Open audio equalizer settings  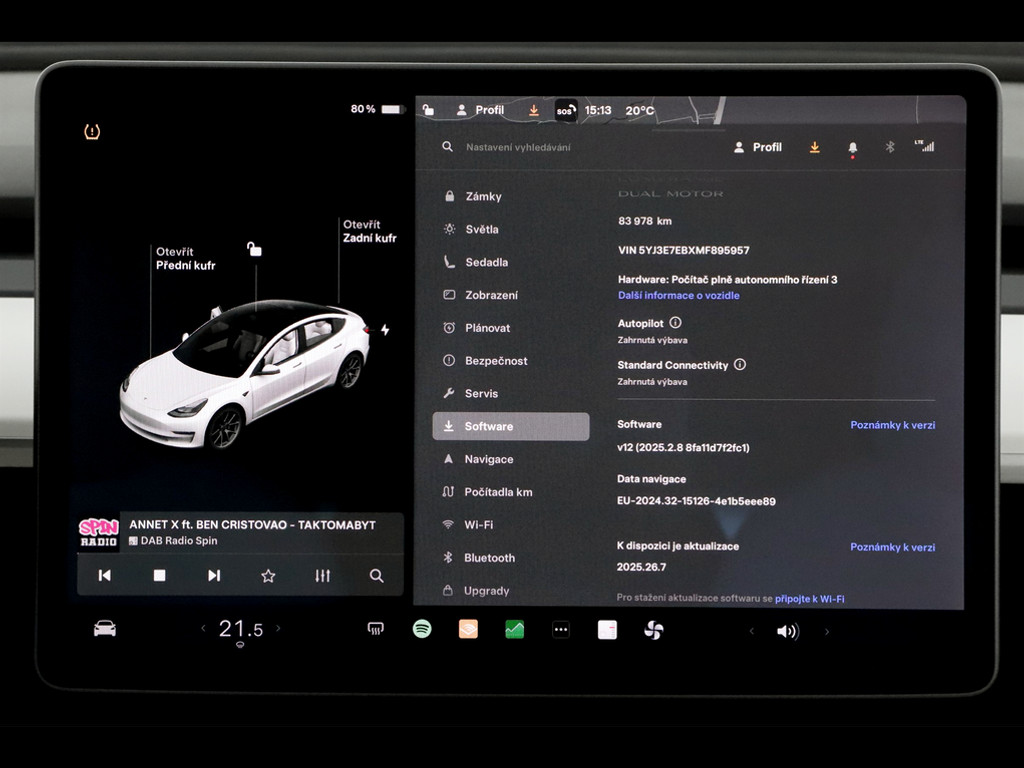point(323,575)
